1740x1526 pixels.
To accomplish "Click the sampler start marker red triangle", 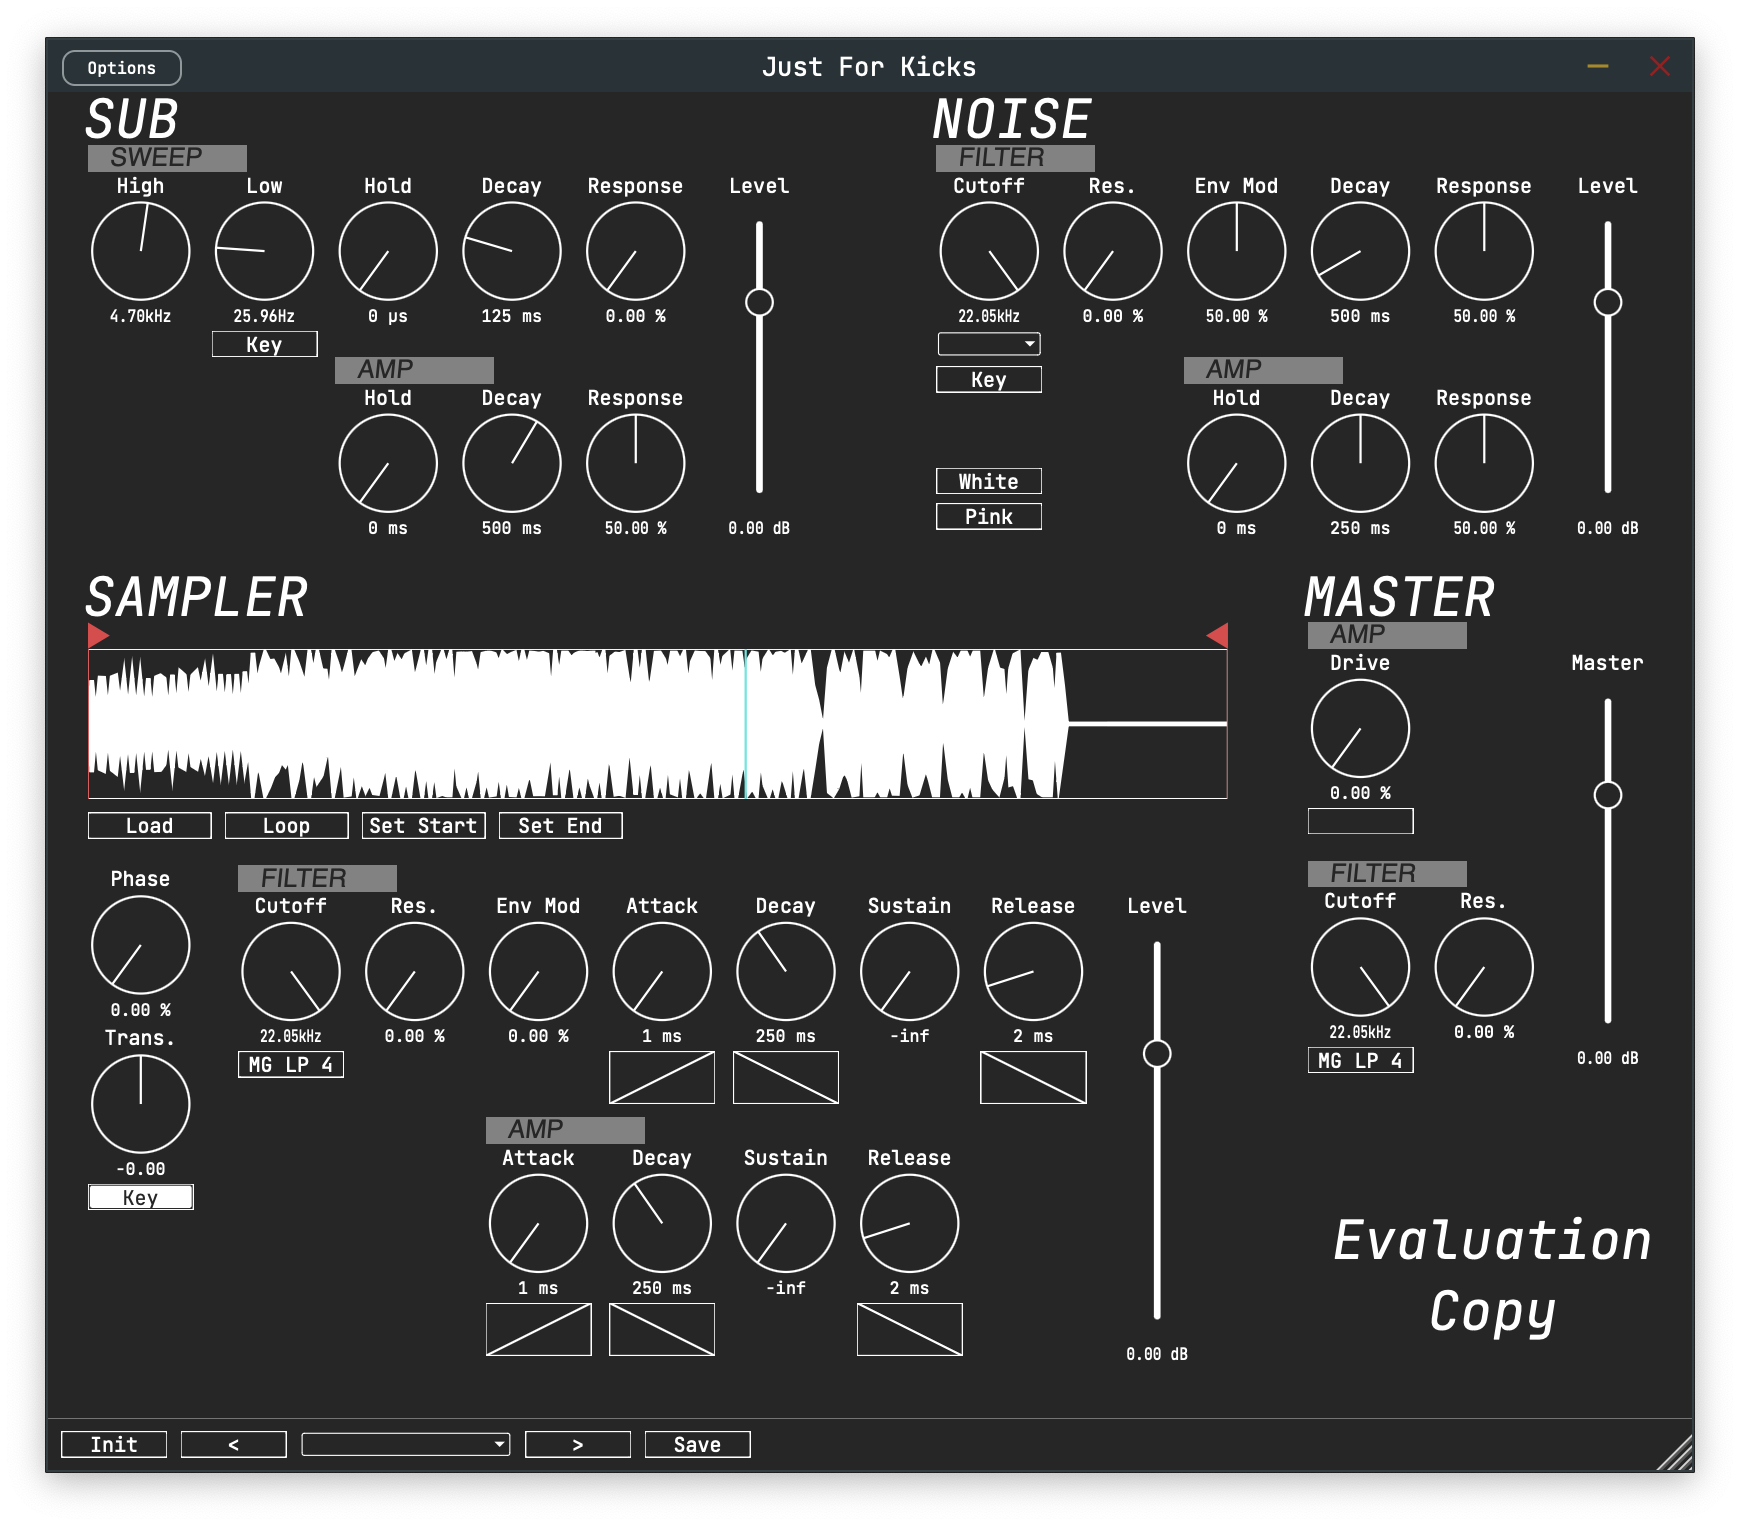I will point(97,635).
